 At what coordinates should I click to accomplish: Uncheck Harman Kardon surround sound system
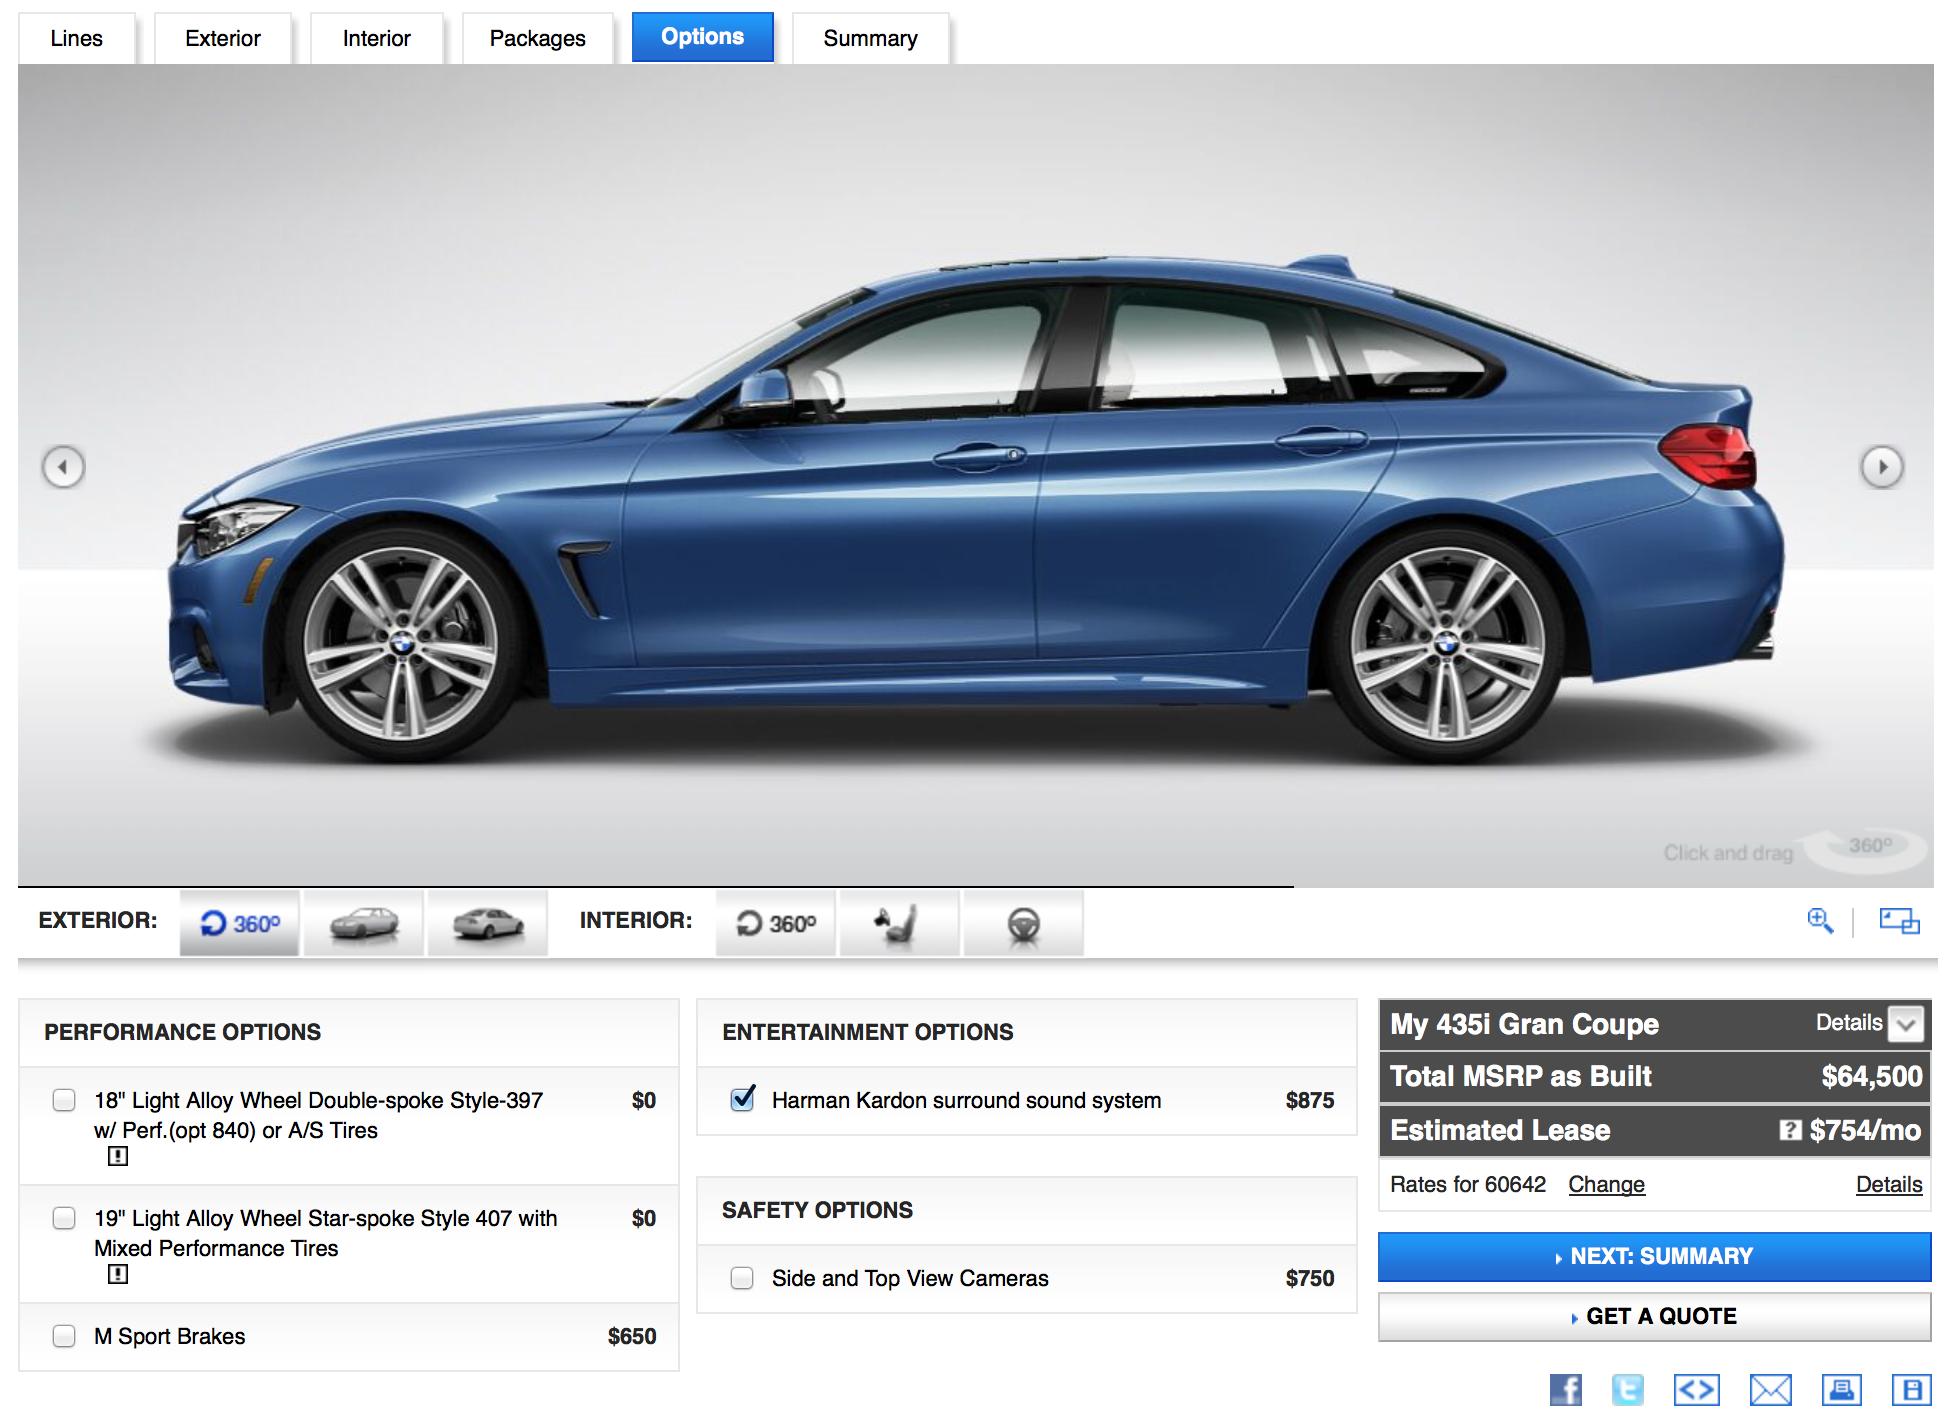743,1099
